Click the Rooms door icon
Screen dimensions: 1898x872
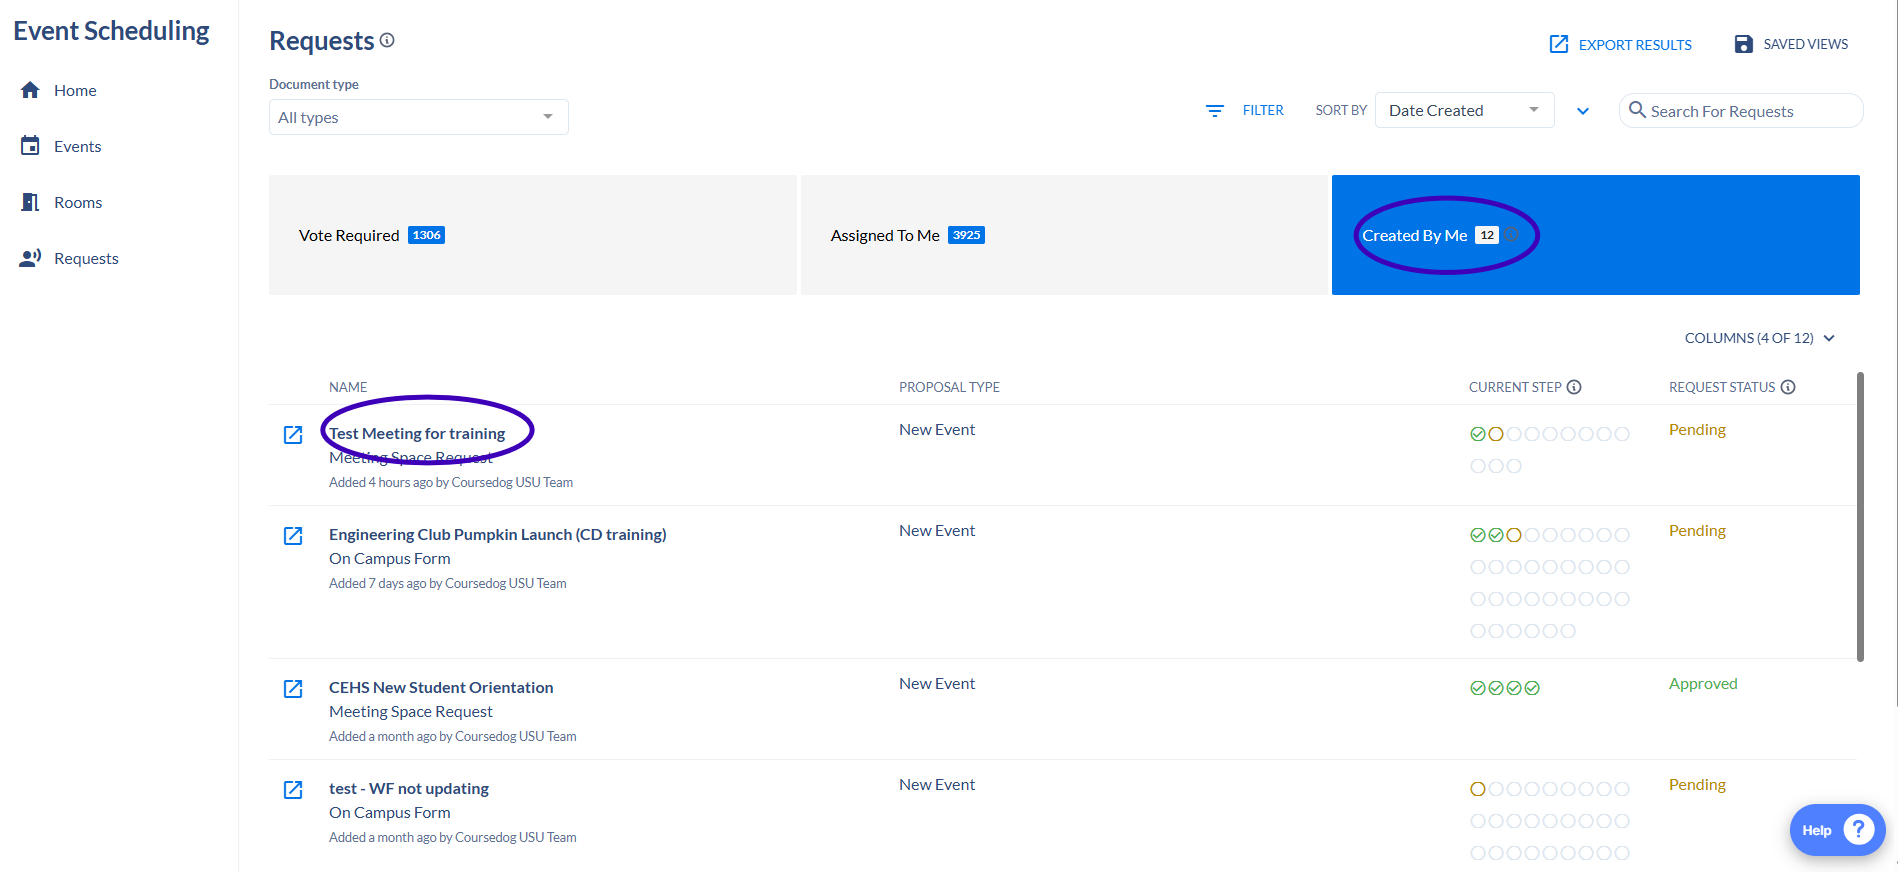pos(30,202)
